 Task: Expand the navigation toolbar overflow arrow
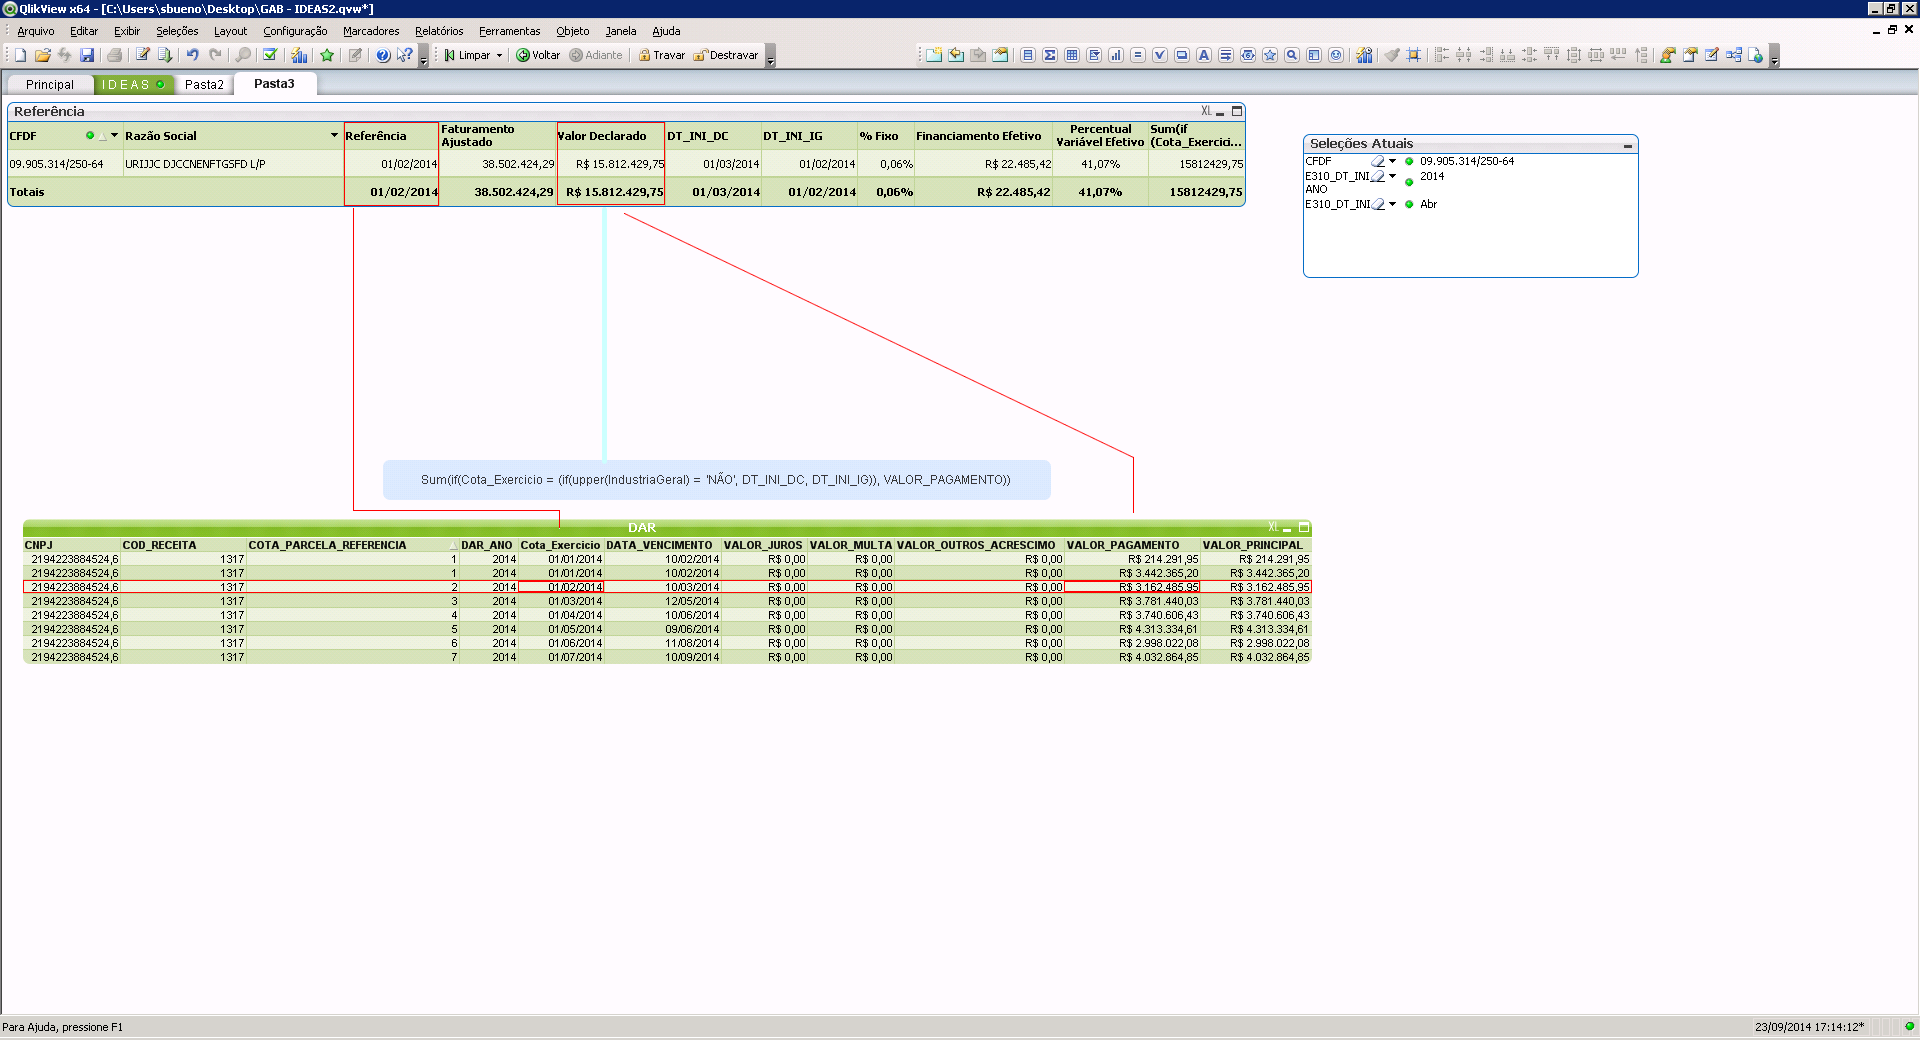pyautogui.click(x=771, y=58)
